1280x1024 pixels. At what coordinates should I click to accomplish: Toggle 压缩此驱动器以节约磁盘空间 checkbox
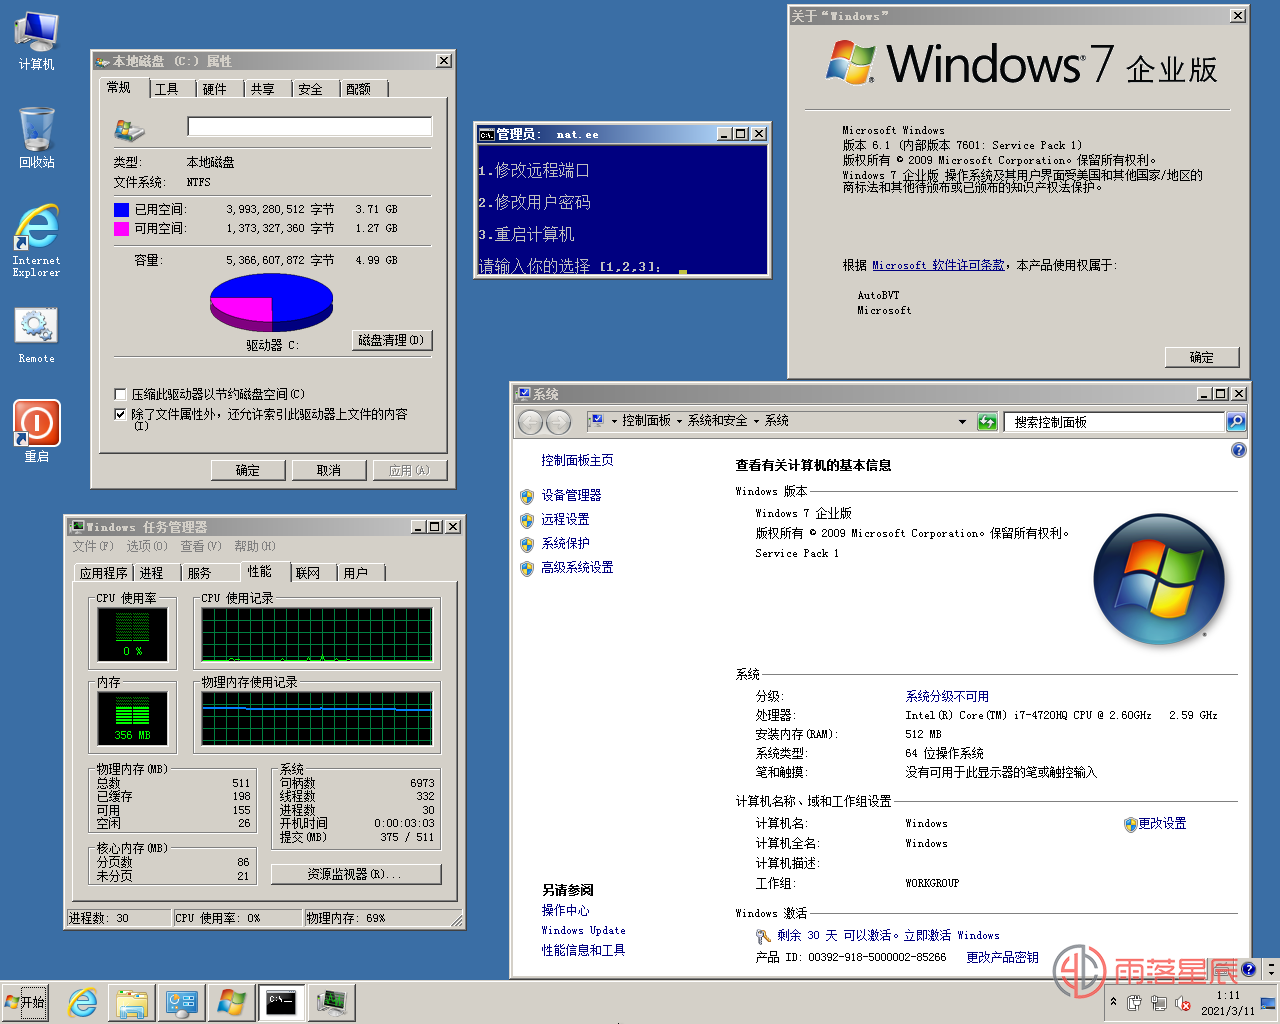point(120,394)
